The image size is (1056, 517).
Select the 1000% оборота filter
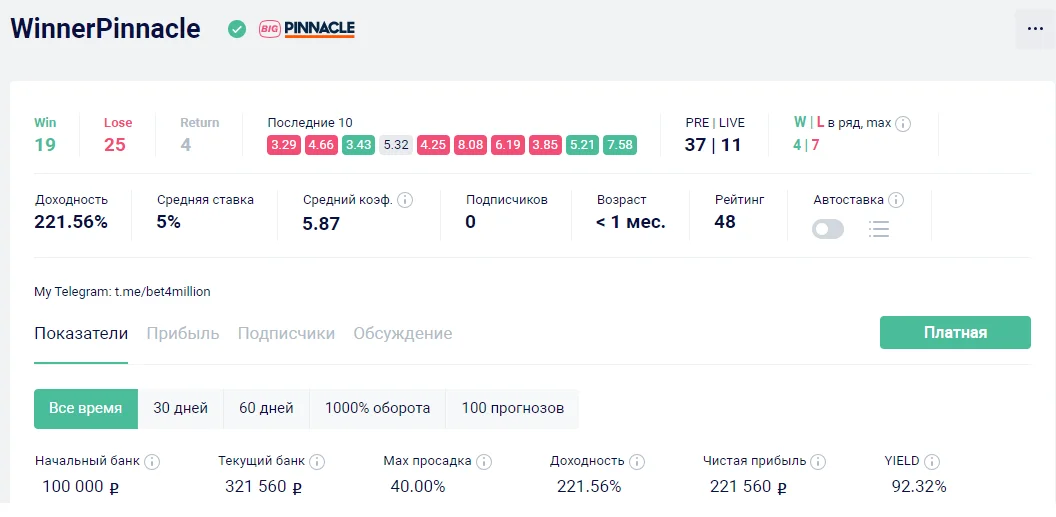(377, 409)
